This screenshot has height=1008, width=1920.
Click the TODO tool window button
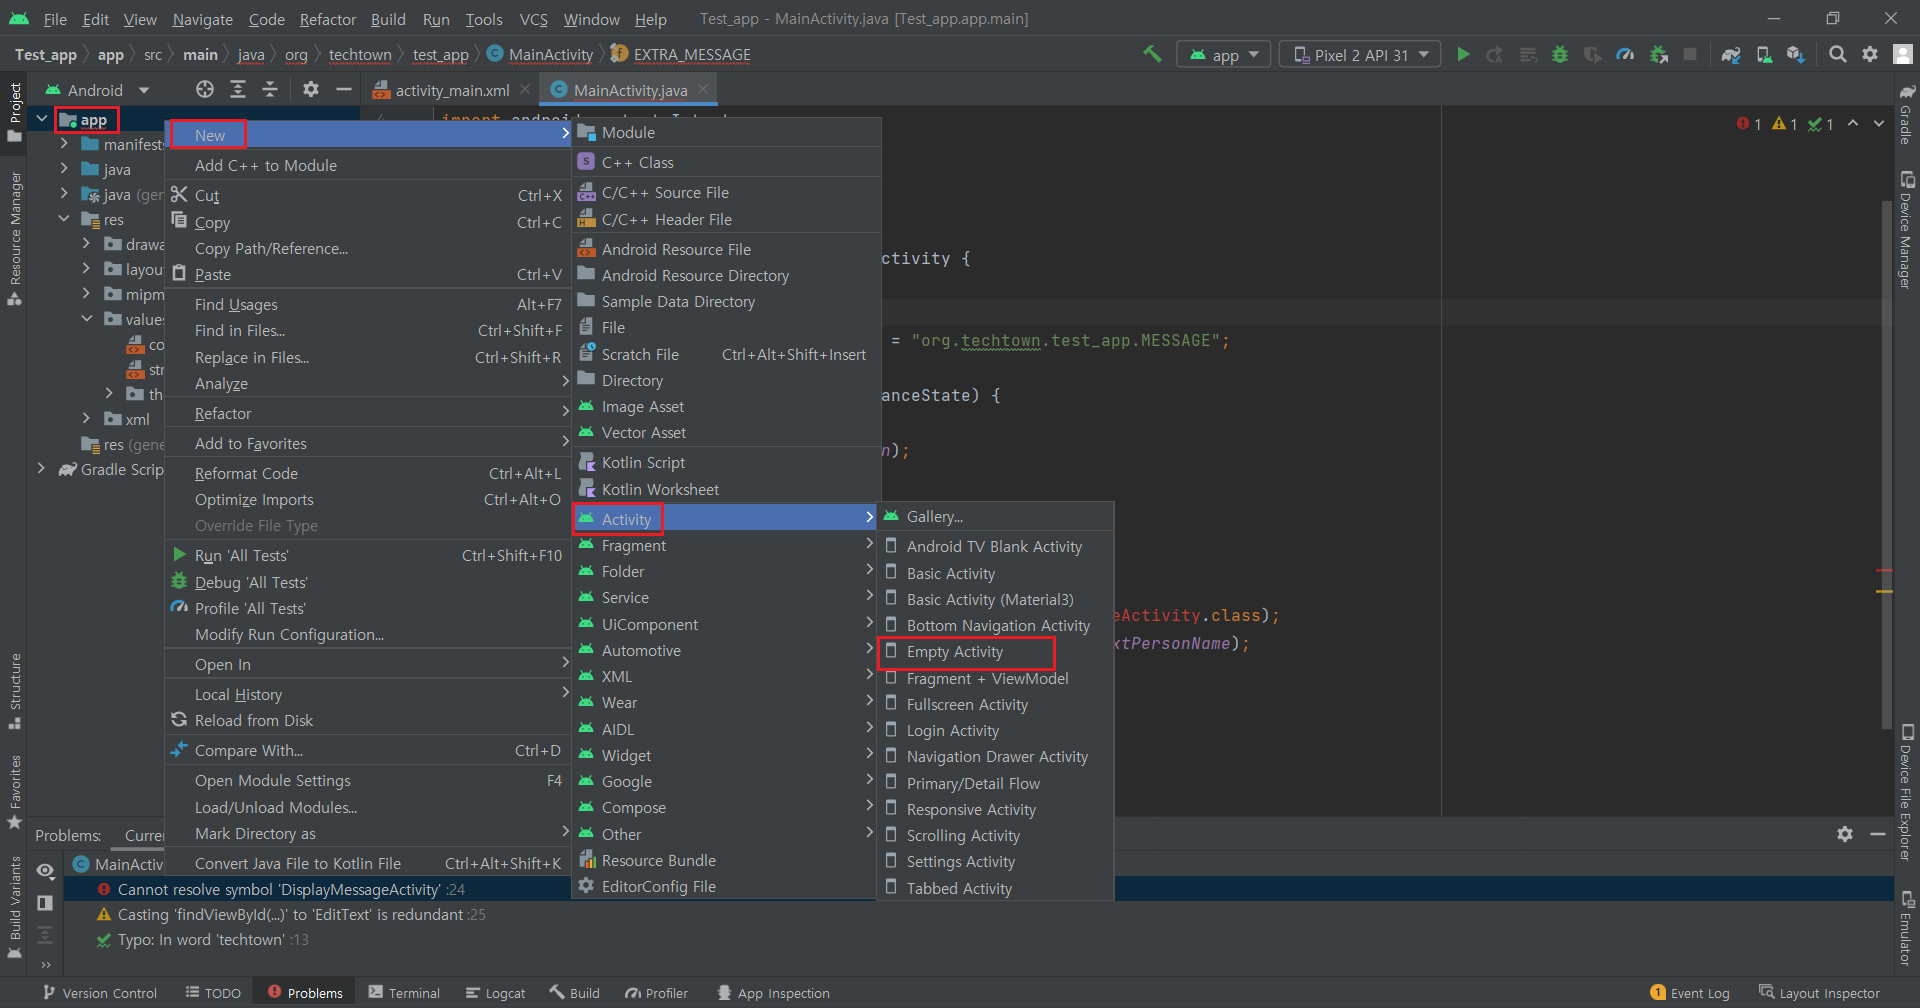213,993
